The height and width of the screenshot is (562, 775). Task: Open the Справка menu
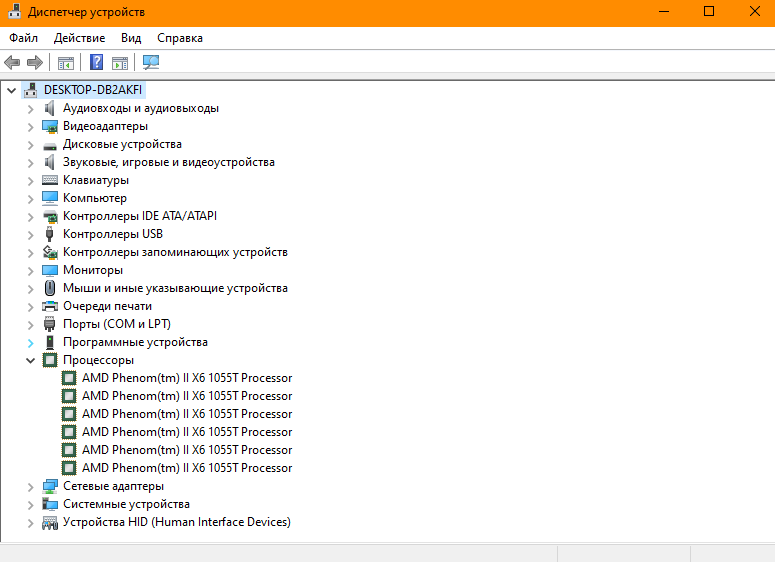click(x=180, y=38)
